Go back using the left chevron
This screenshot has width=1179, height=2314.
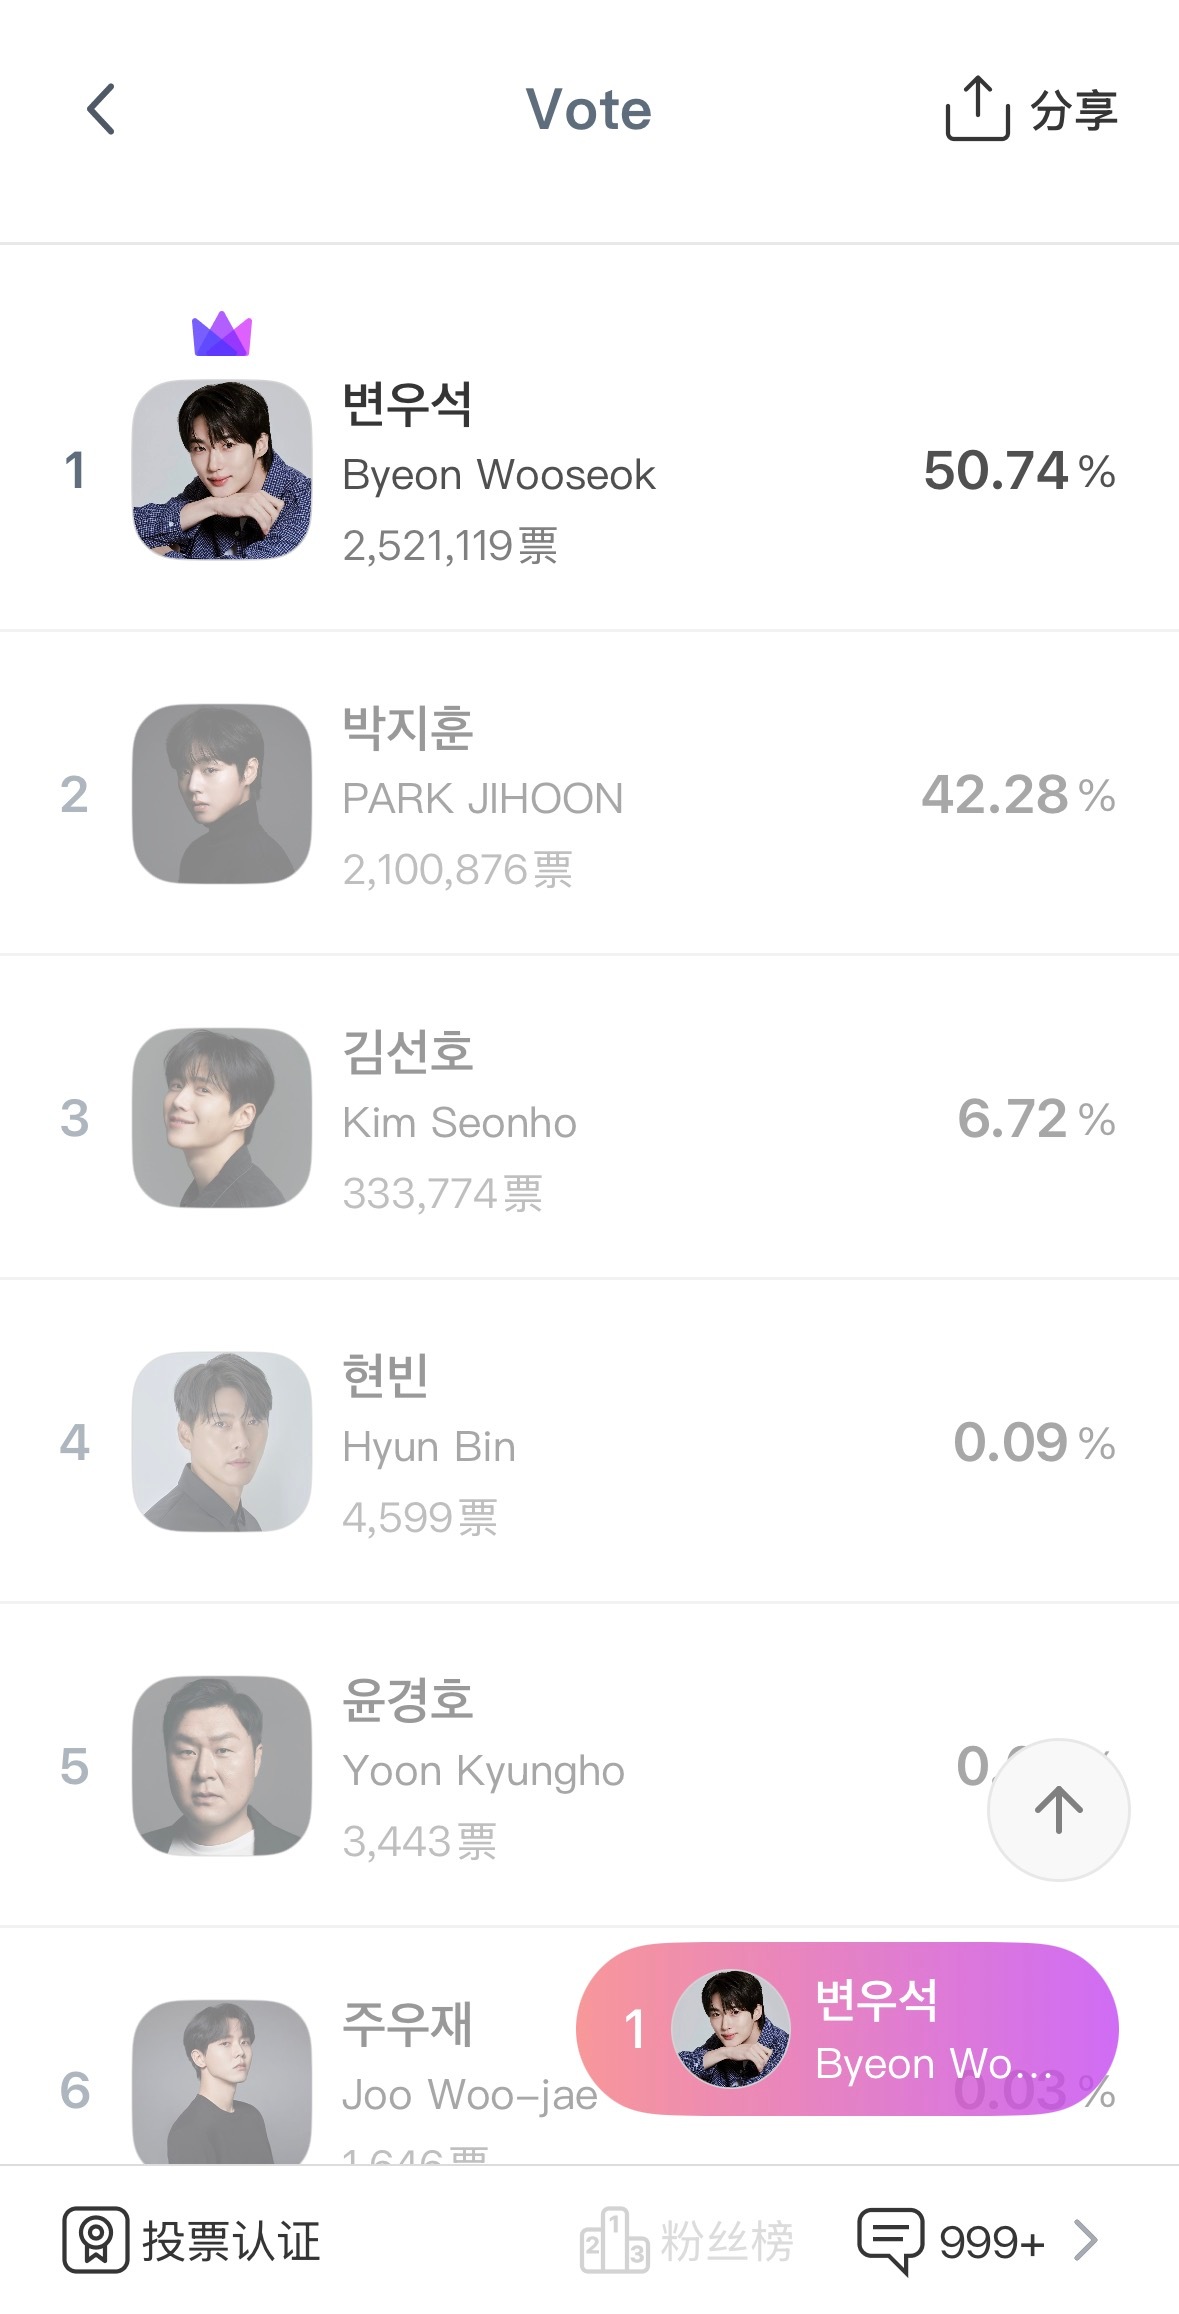(101, 109)
